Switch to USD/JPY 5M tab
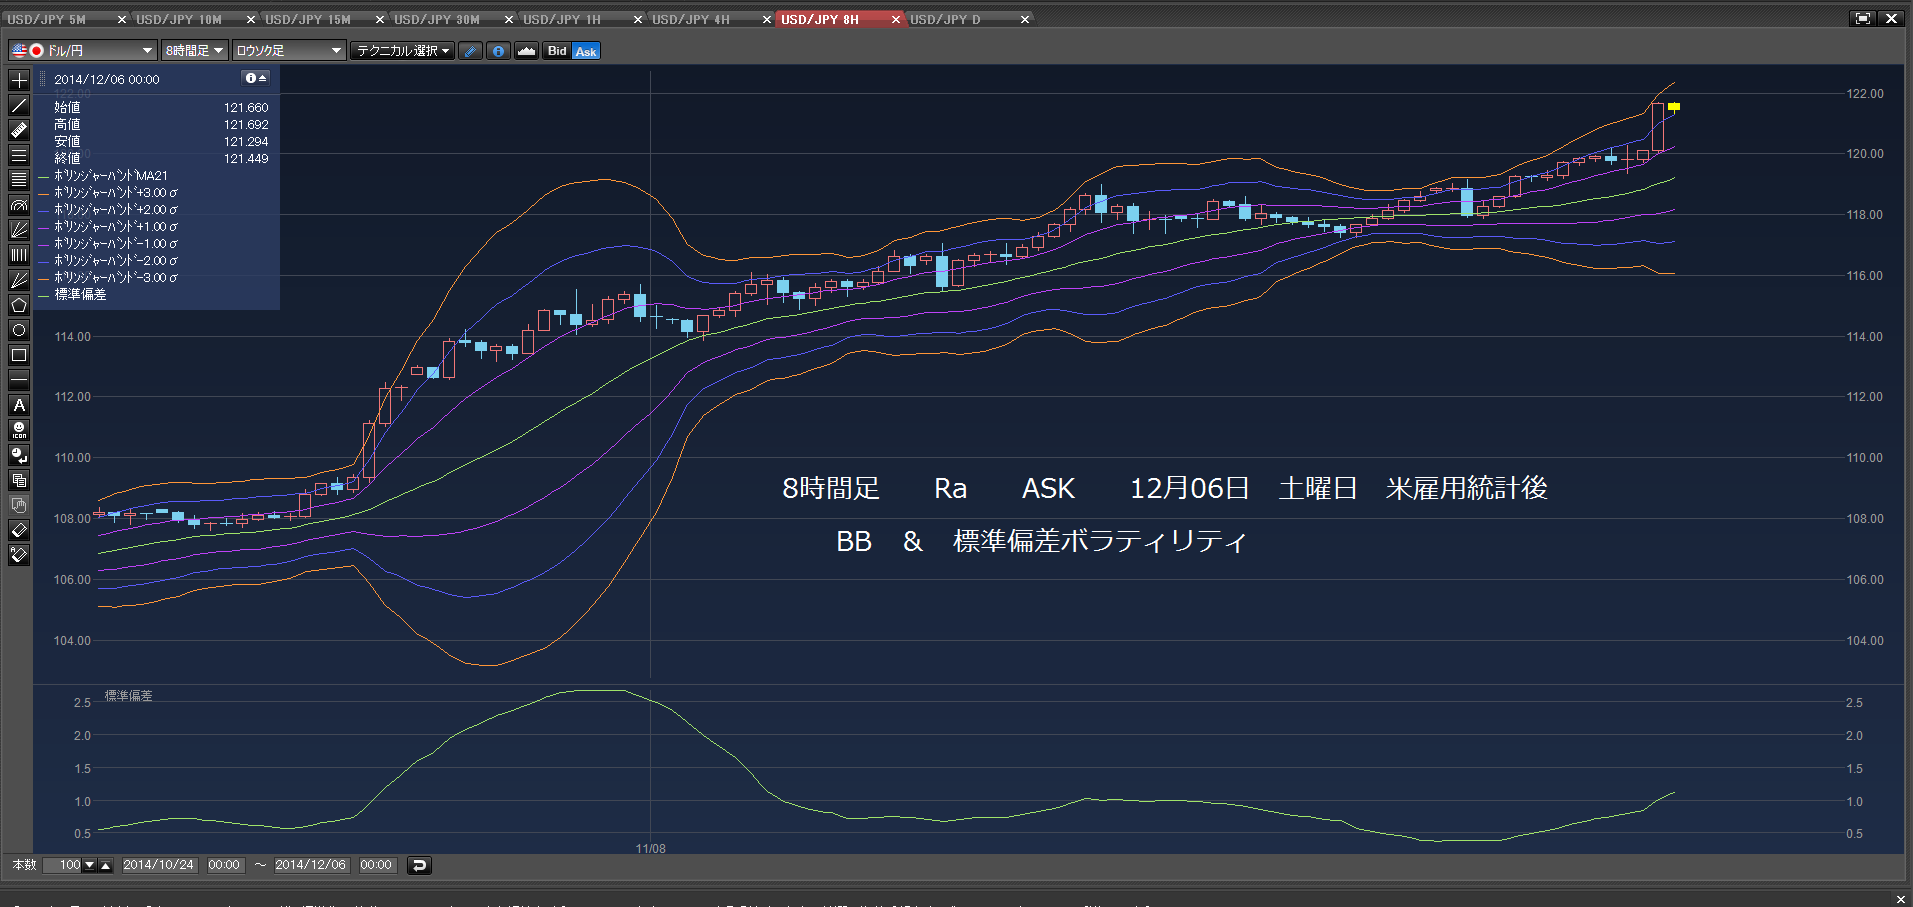Screen dimensions: 1913x907 [47, 19]
